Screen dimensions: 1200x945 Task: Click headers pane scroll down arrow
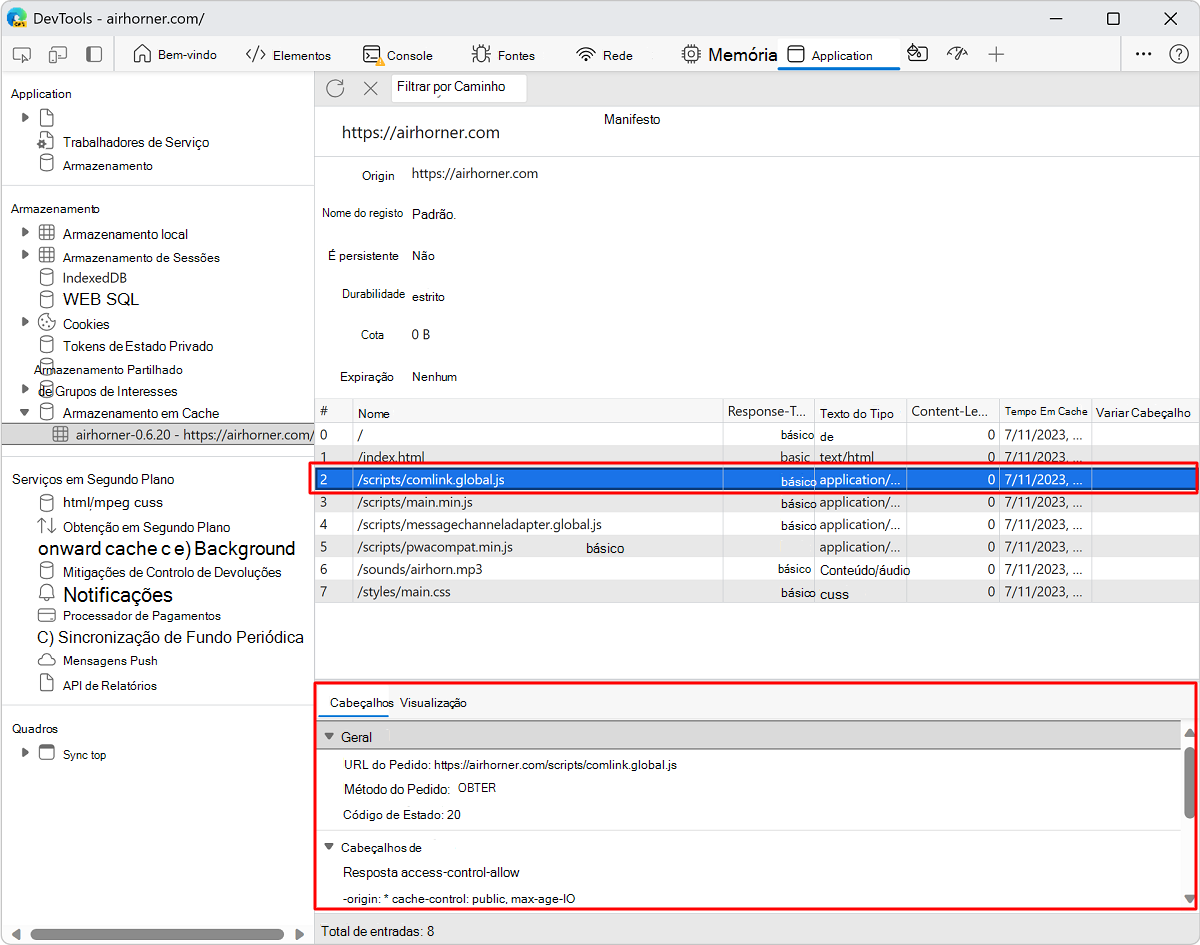coord(1189,899)
